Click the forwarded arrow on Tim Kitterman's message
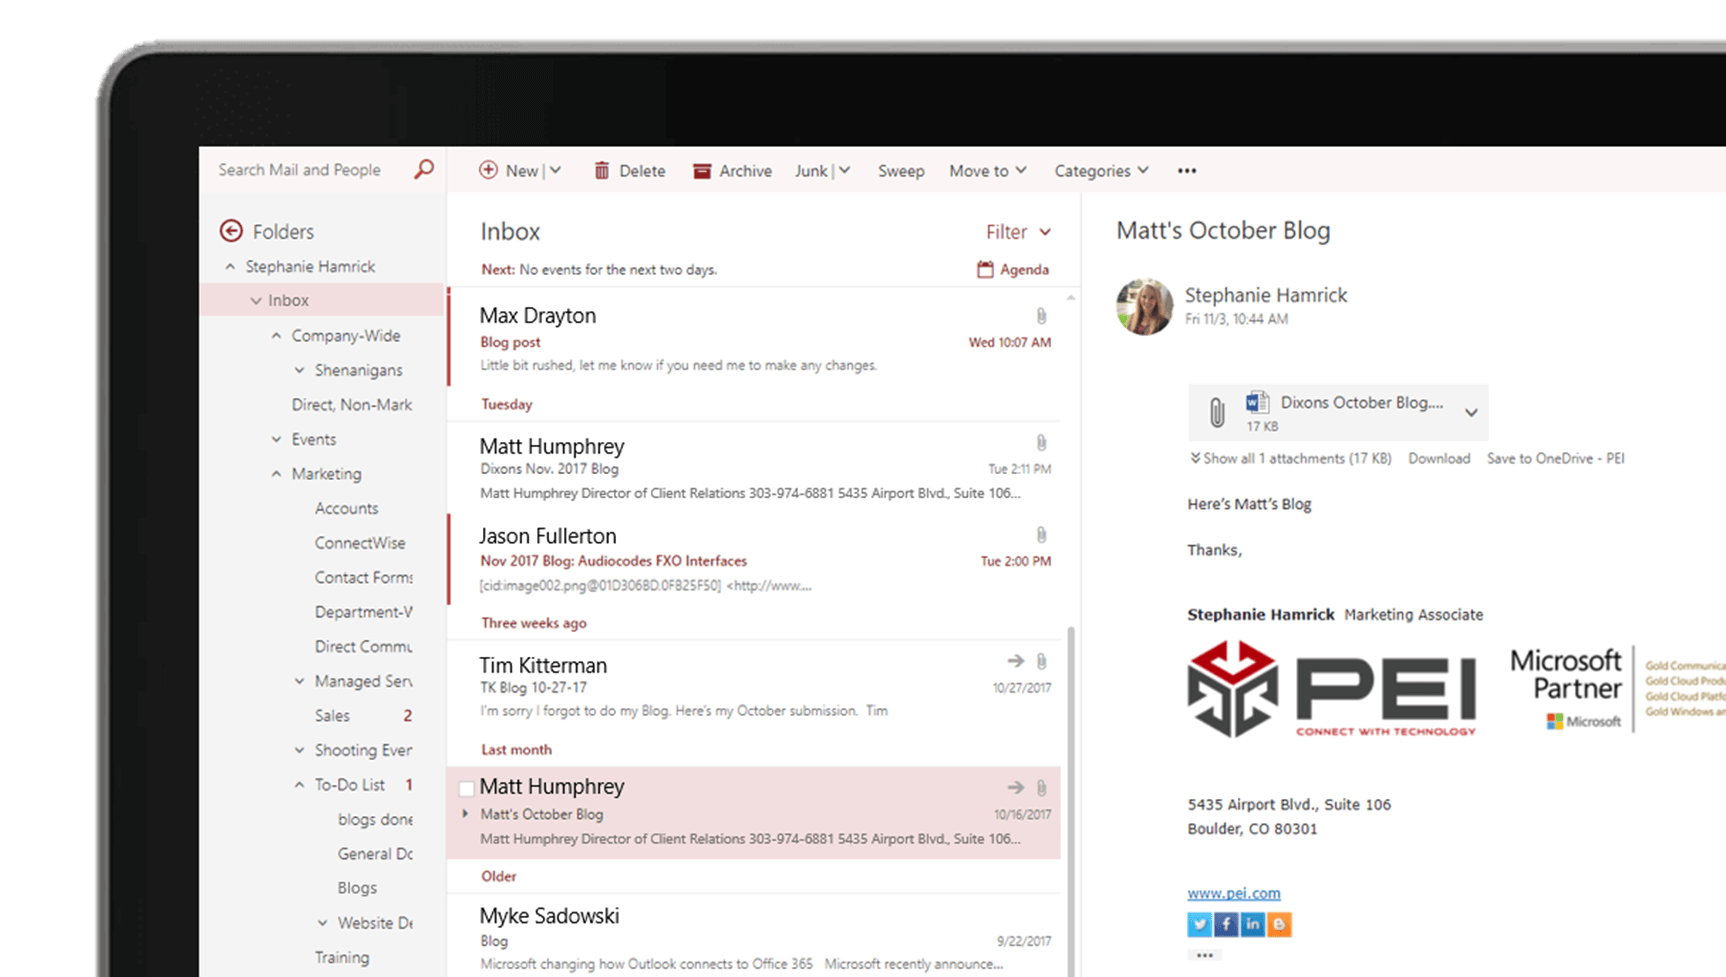The image size is (1726, 977). 1015,661
